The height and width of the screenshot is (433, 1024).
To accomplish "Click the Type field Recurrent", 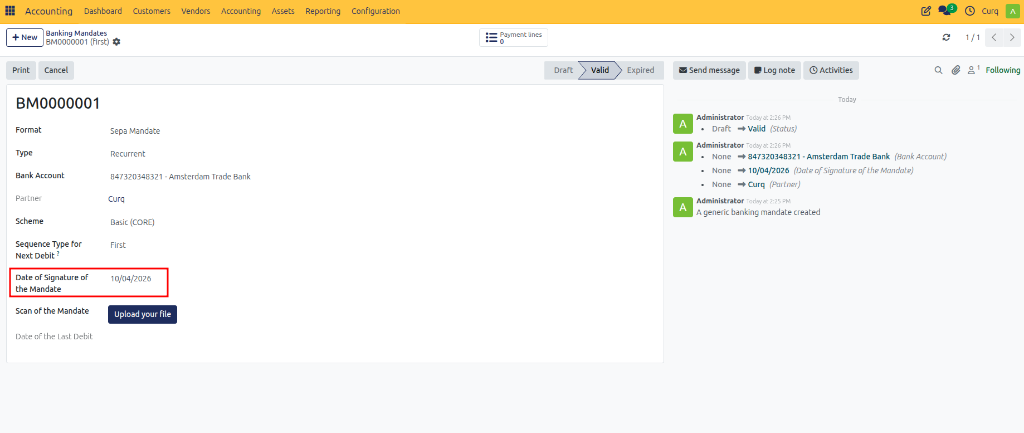I will (x=128, y=154).
